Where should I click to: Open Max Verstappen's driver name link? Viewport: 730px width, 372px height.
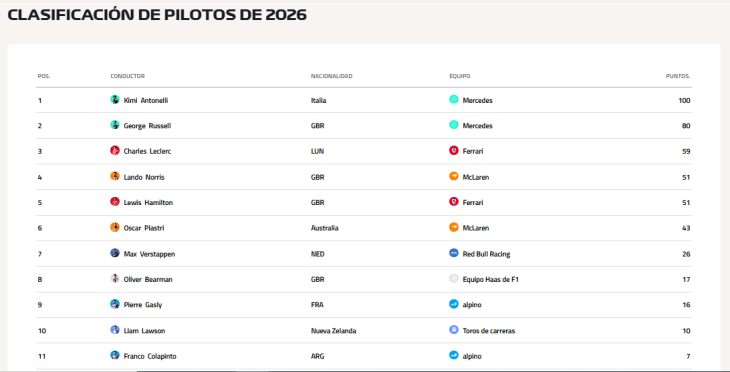pyautogui.click(x=149, y=254)
